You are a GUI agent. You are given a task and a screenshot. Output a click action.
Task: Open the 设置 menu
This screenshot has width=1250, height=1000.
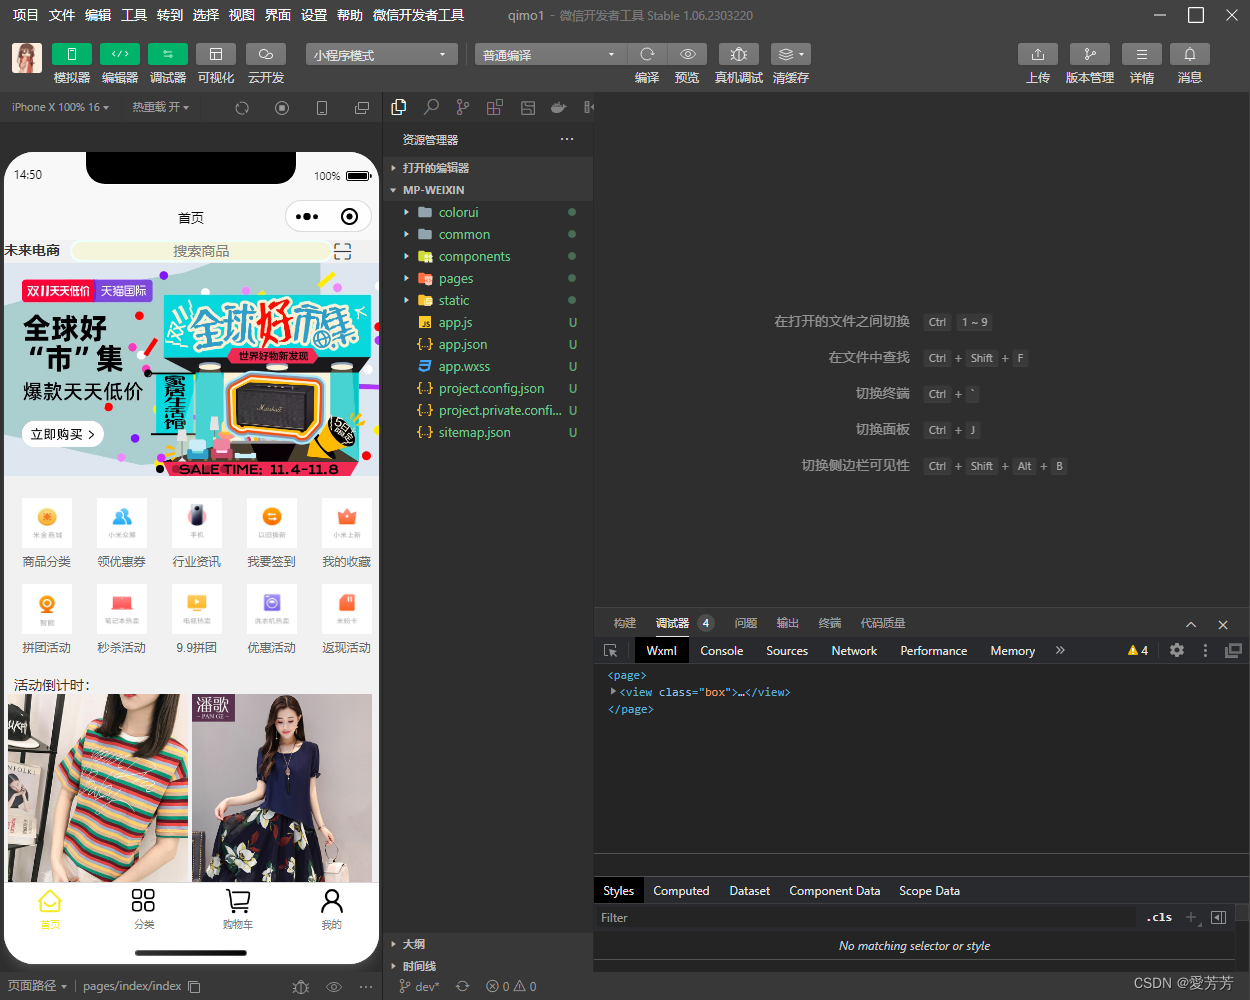pos(314,15)
